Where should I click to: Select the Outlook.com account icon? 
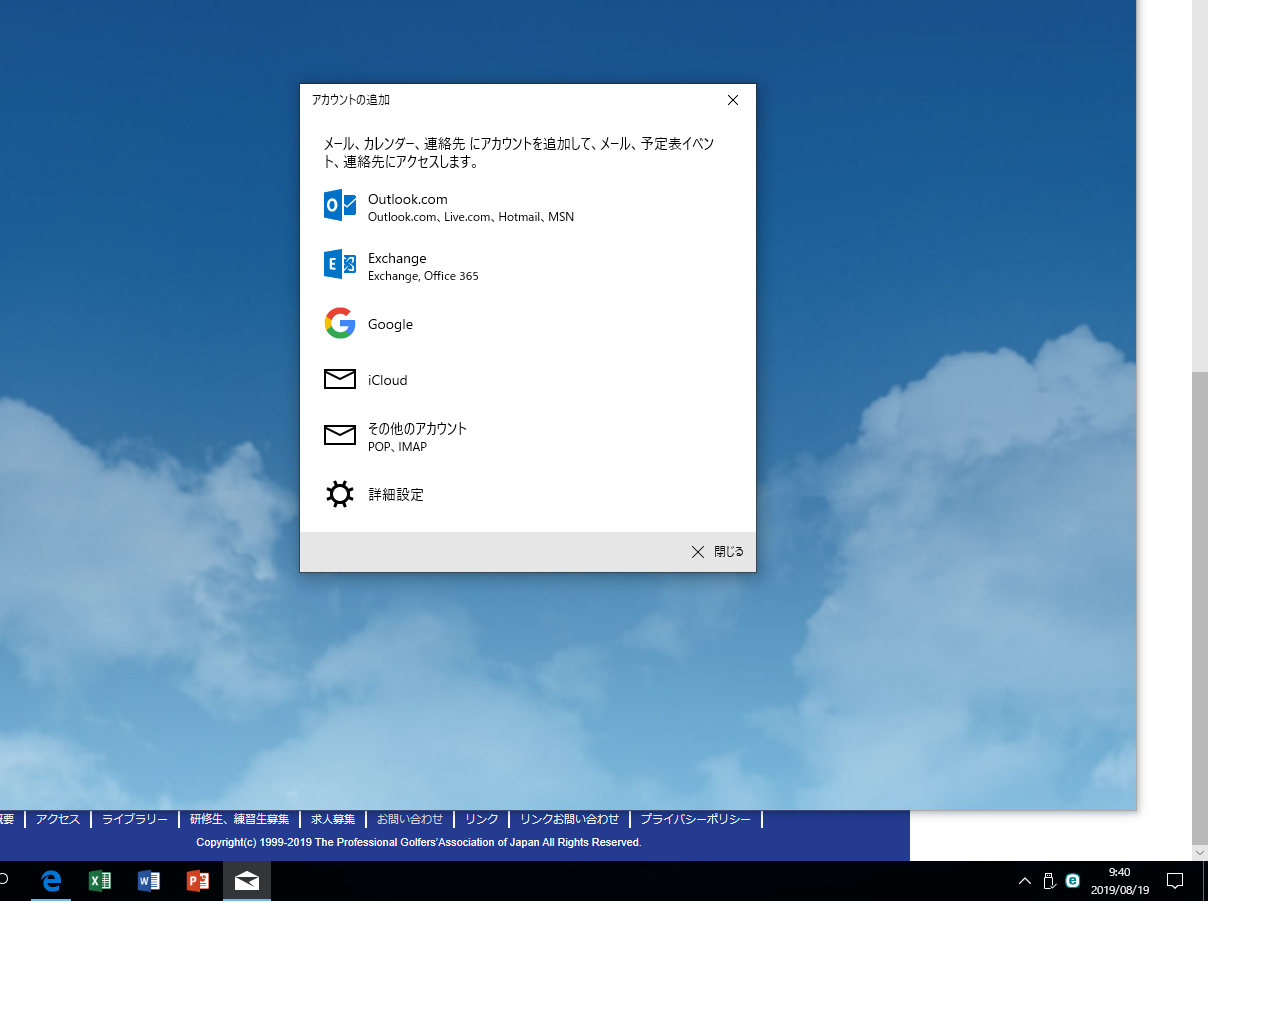click(340, 205)
